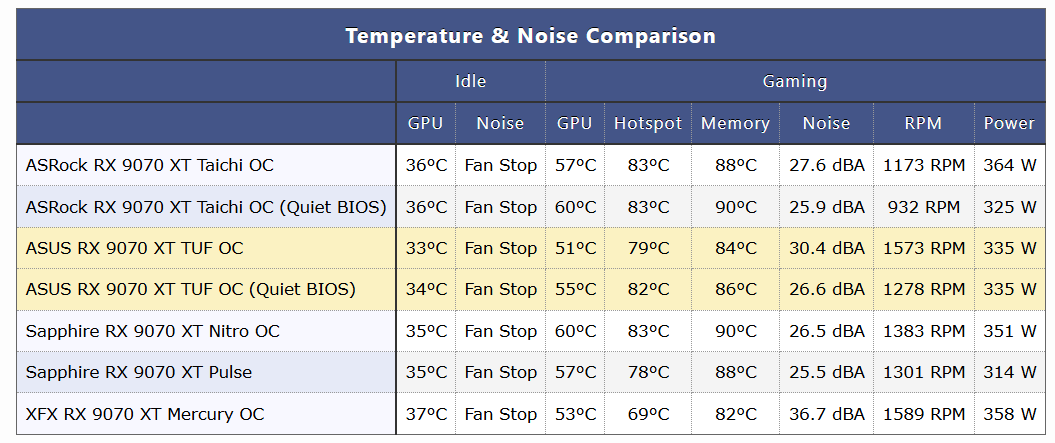Select ASRock Taichi OC (Quiet BIOS) row label
1055x443 pixels.
coord(206,207)
